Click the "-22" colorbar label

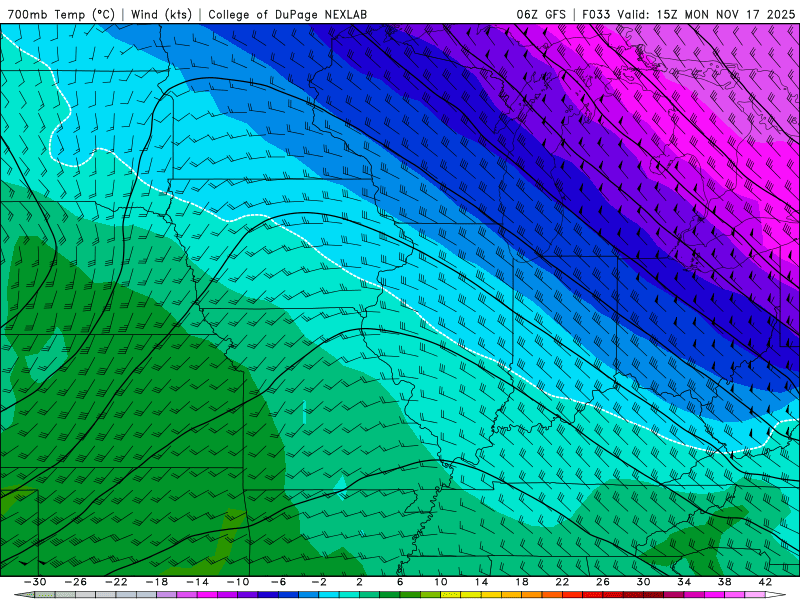116,582
